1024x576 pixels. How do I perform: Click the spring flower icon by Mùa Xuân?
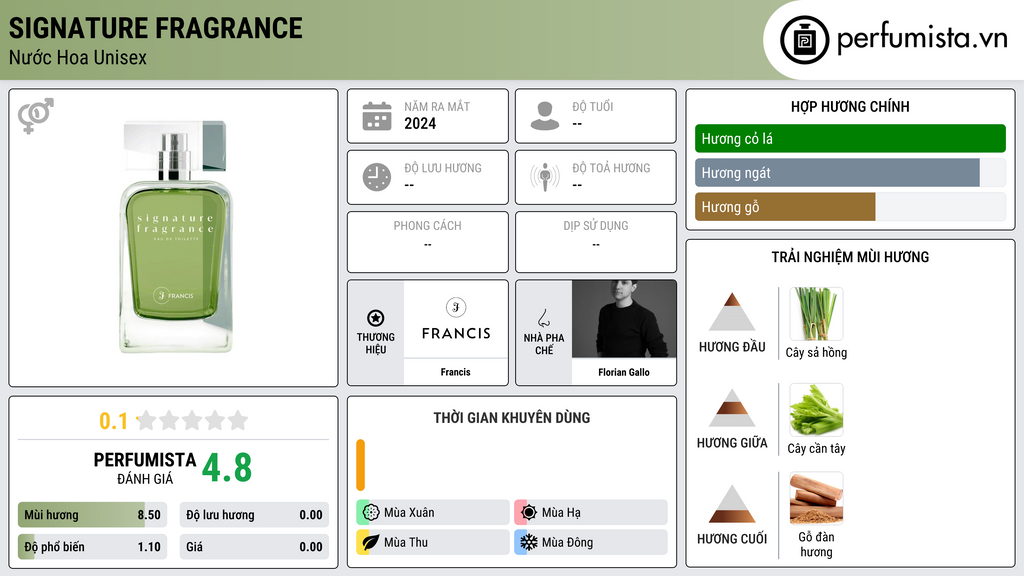371,513
